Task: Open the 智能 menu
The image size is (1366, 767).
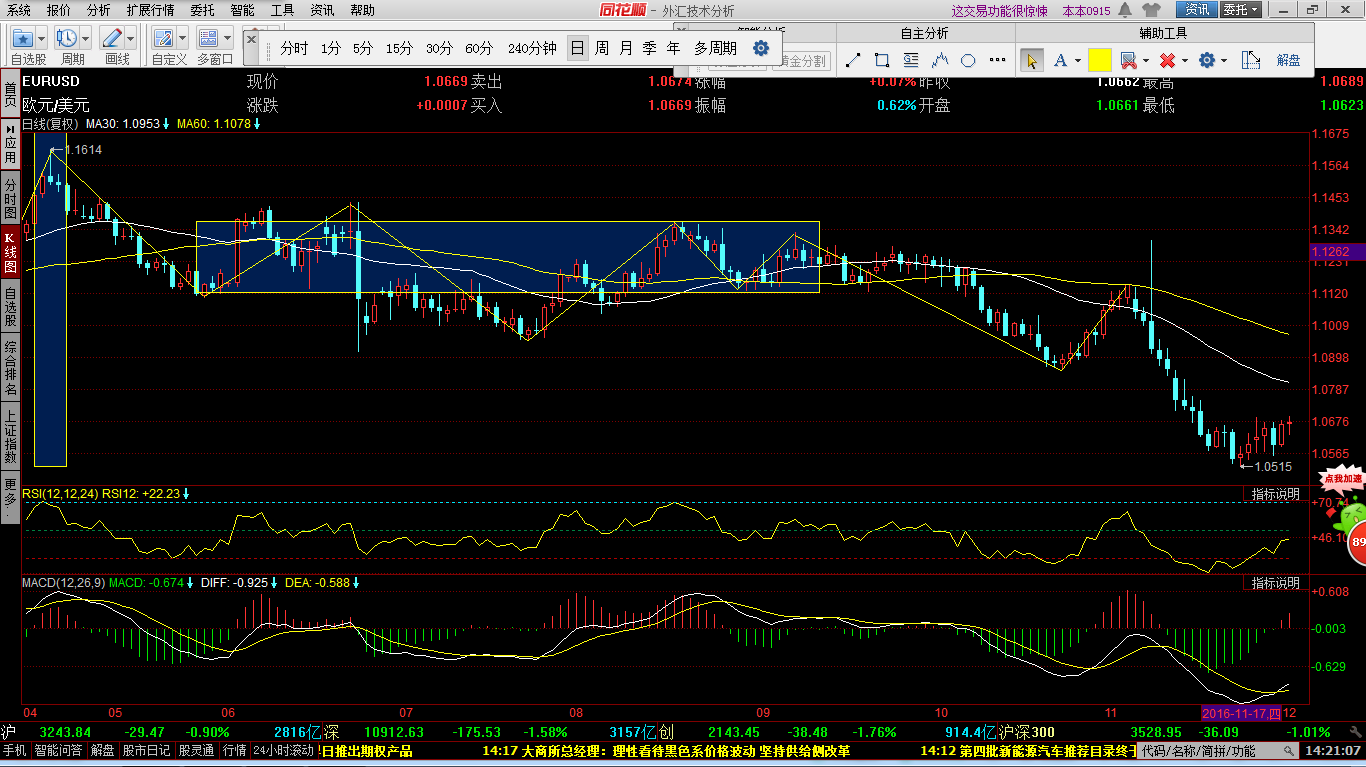Action: [x=242, y=10]
